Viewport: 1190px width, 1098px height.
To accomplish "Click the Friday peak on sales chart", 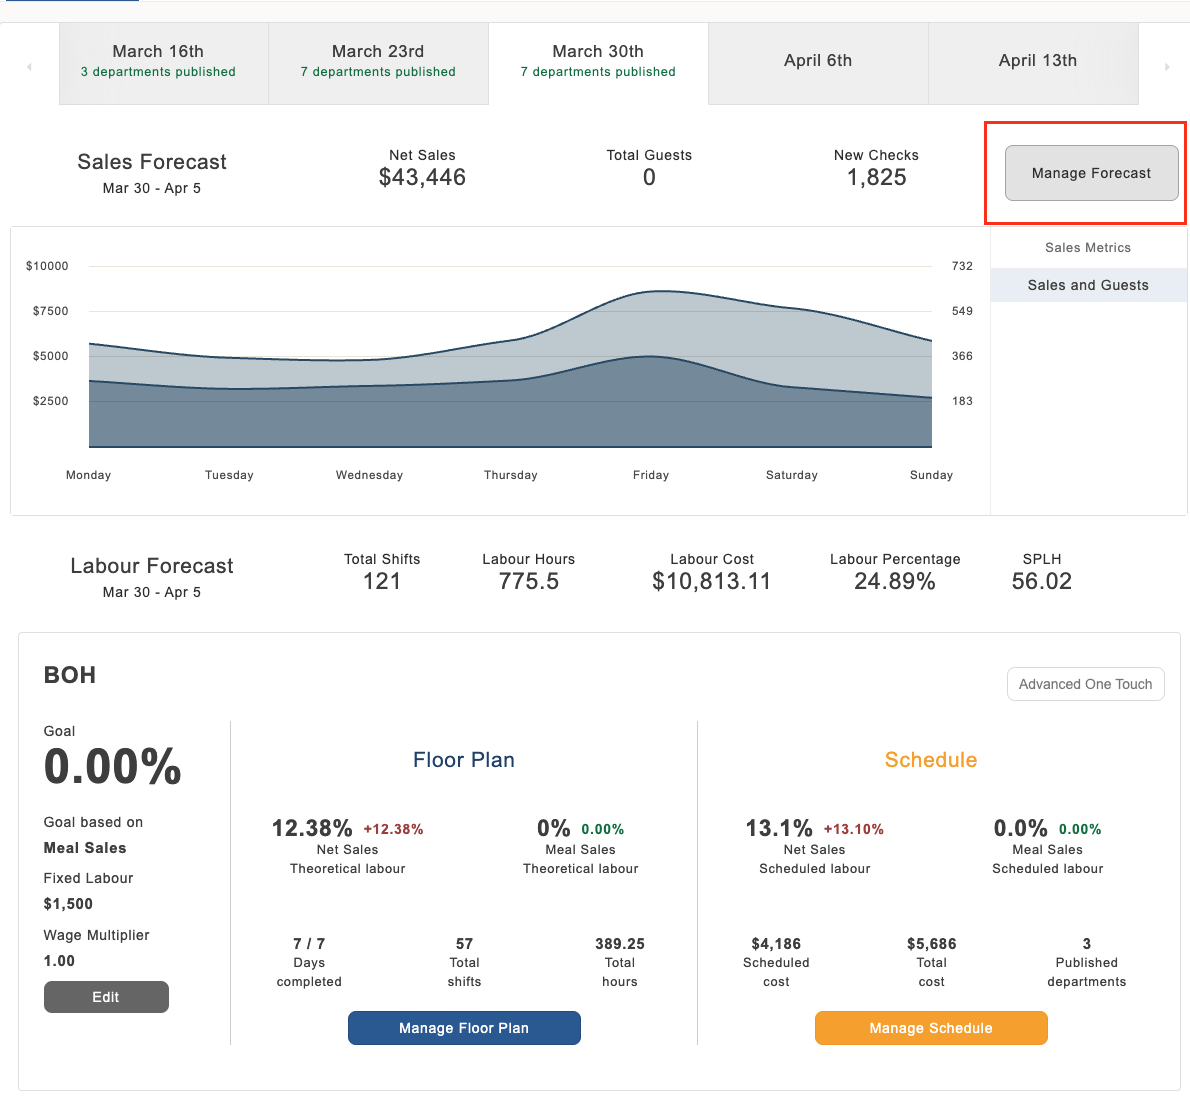I will coord(660,291).
